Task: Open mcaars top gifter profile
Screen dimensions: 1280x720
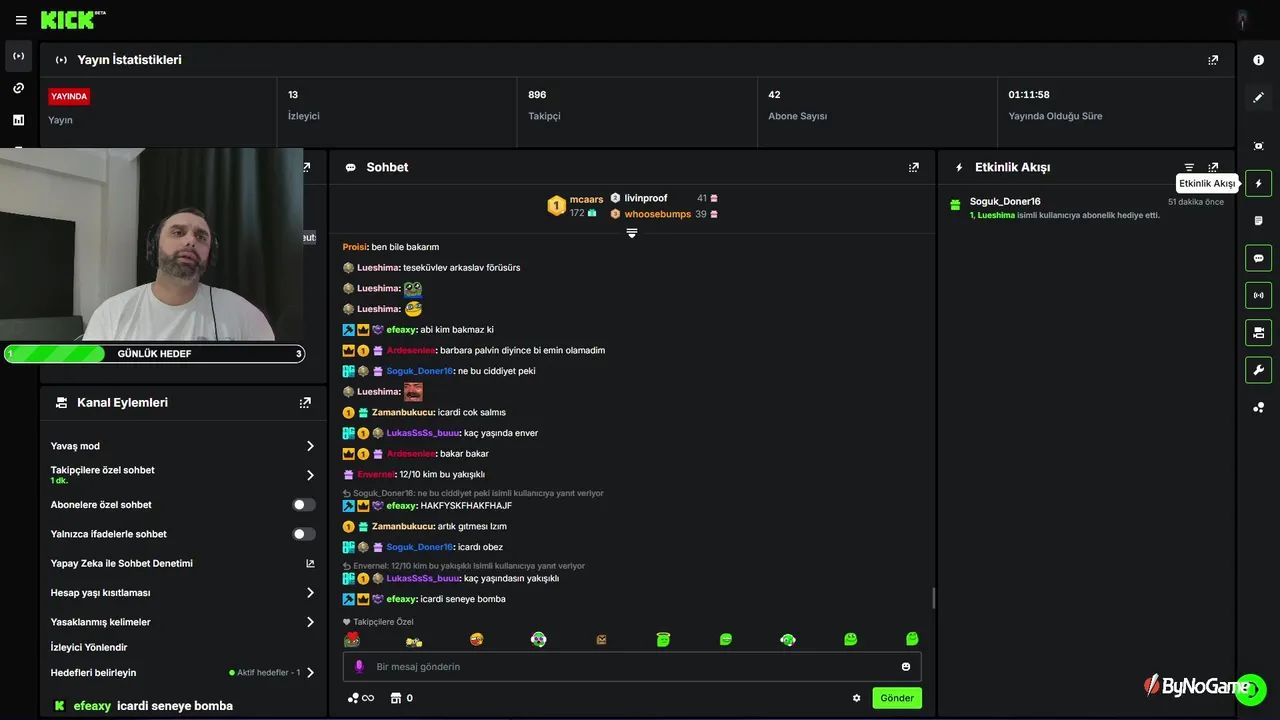Action: (586, 199)
